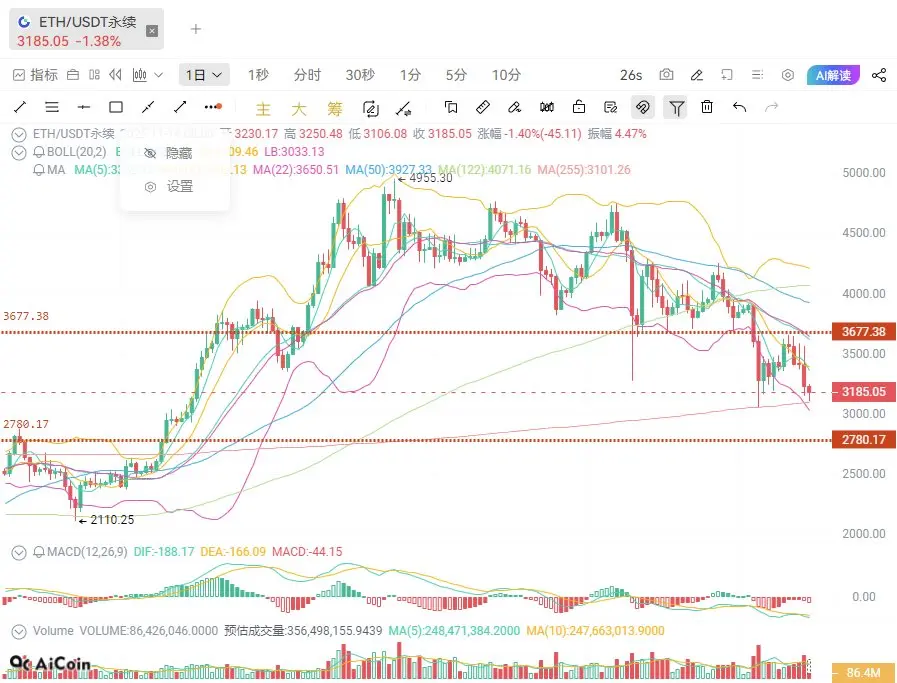Click the candlestick pattern tool icon
This screenshot has width=897, height=683.
(547, 107)
